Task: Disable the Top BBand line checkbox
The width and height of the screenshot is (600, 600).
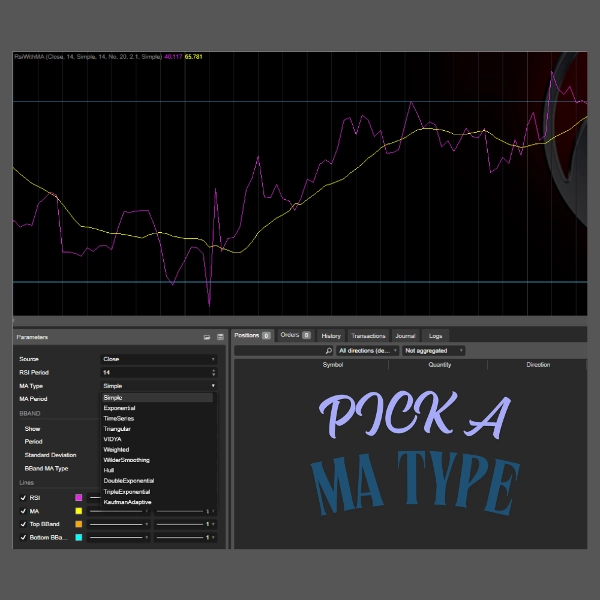Action: click(x=23, y=524)
